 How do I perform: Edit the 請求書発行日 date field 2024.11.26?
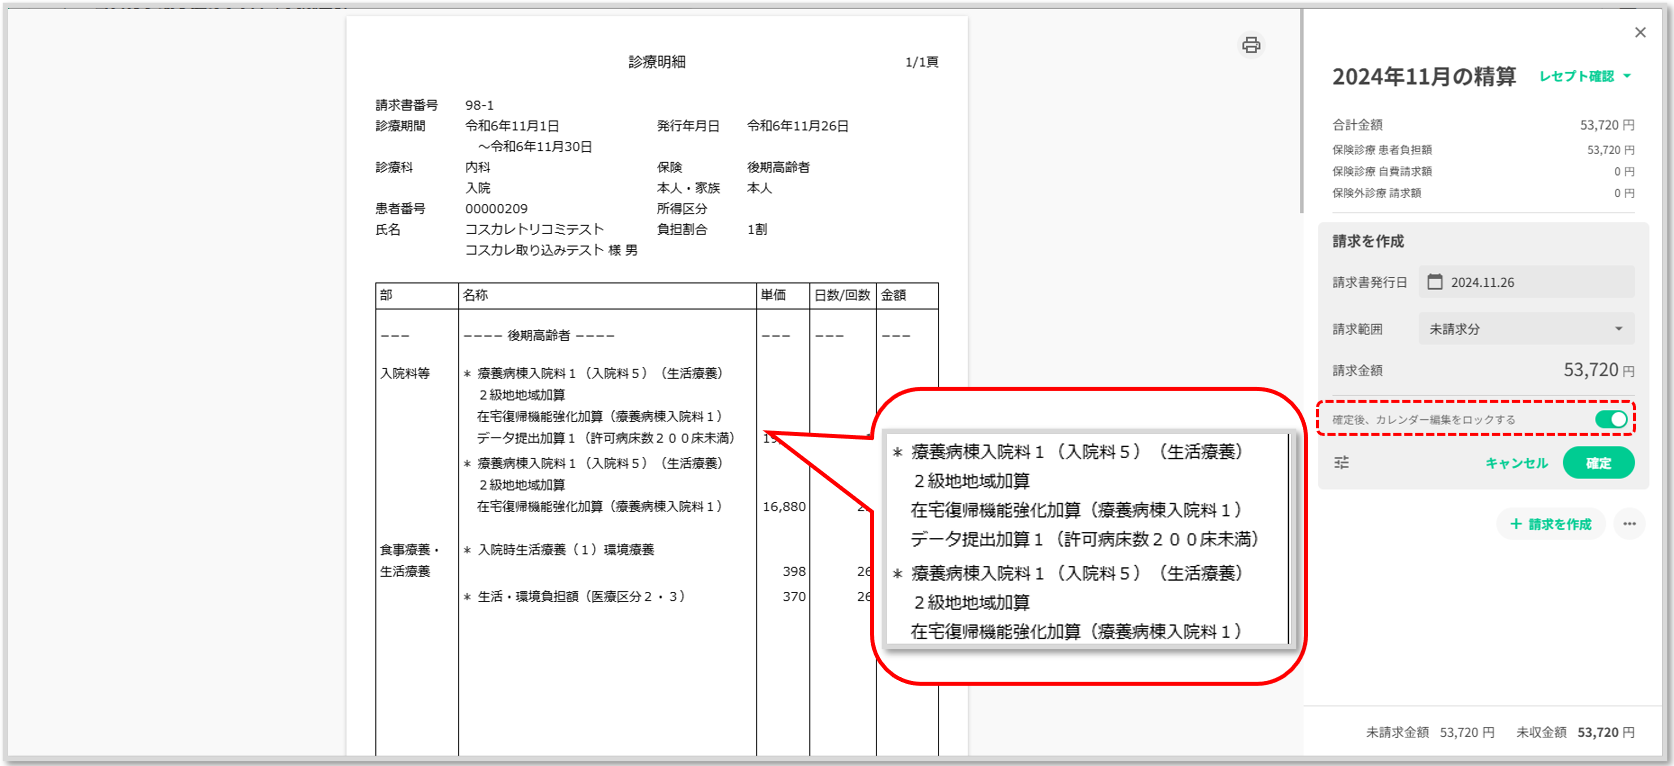coord(1526,282)
